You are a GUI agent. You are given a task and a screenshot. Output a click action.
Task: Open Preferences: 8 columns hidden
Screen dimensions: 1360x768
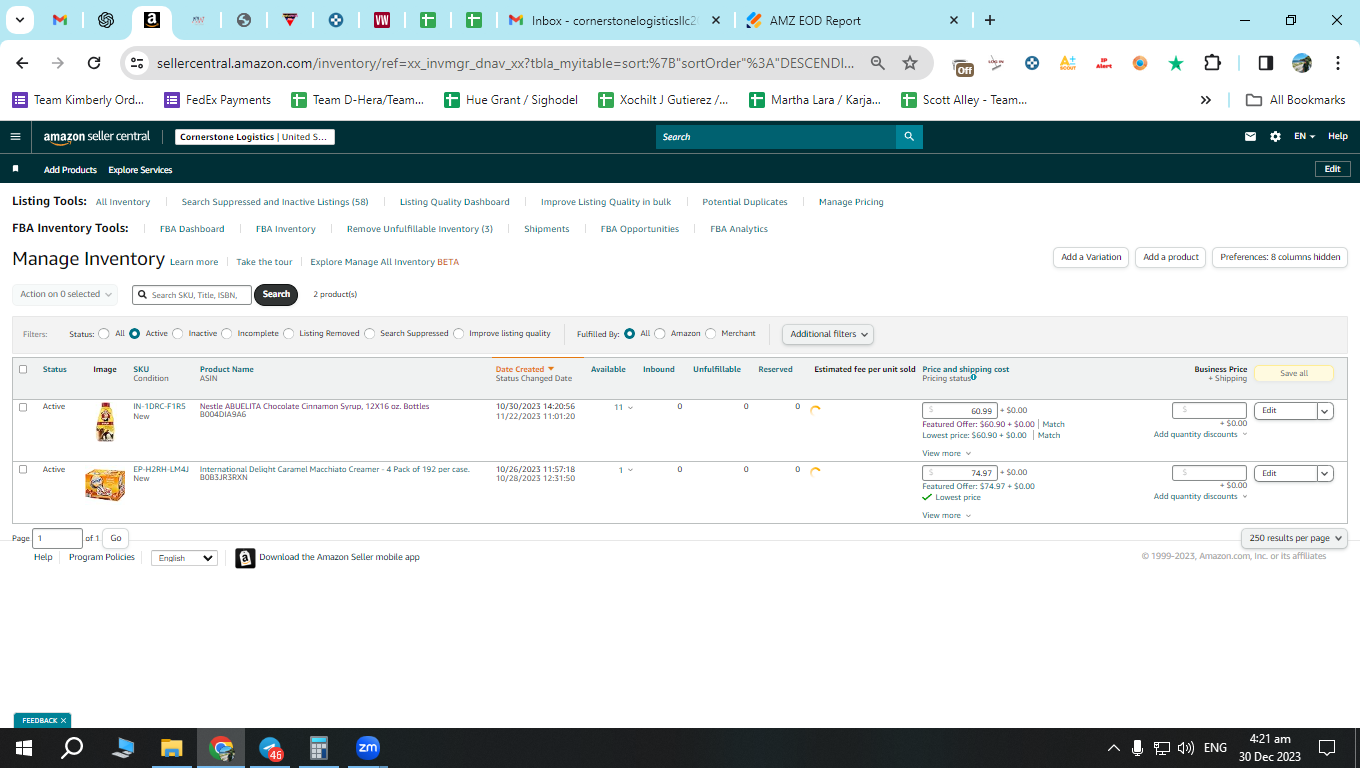point(1280,257)
